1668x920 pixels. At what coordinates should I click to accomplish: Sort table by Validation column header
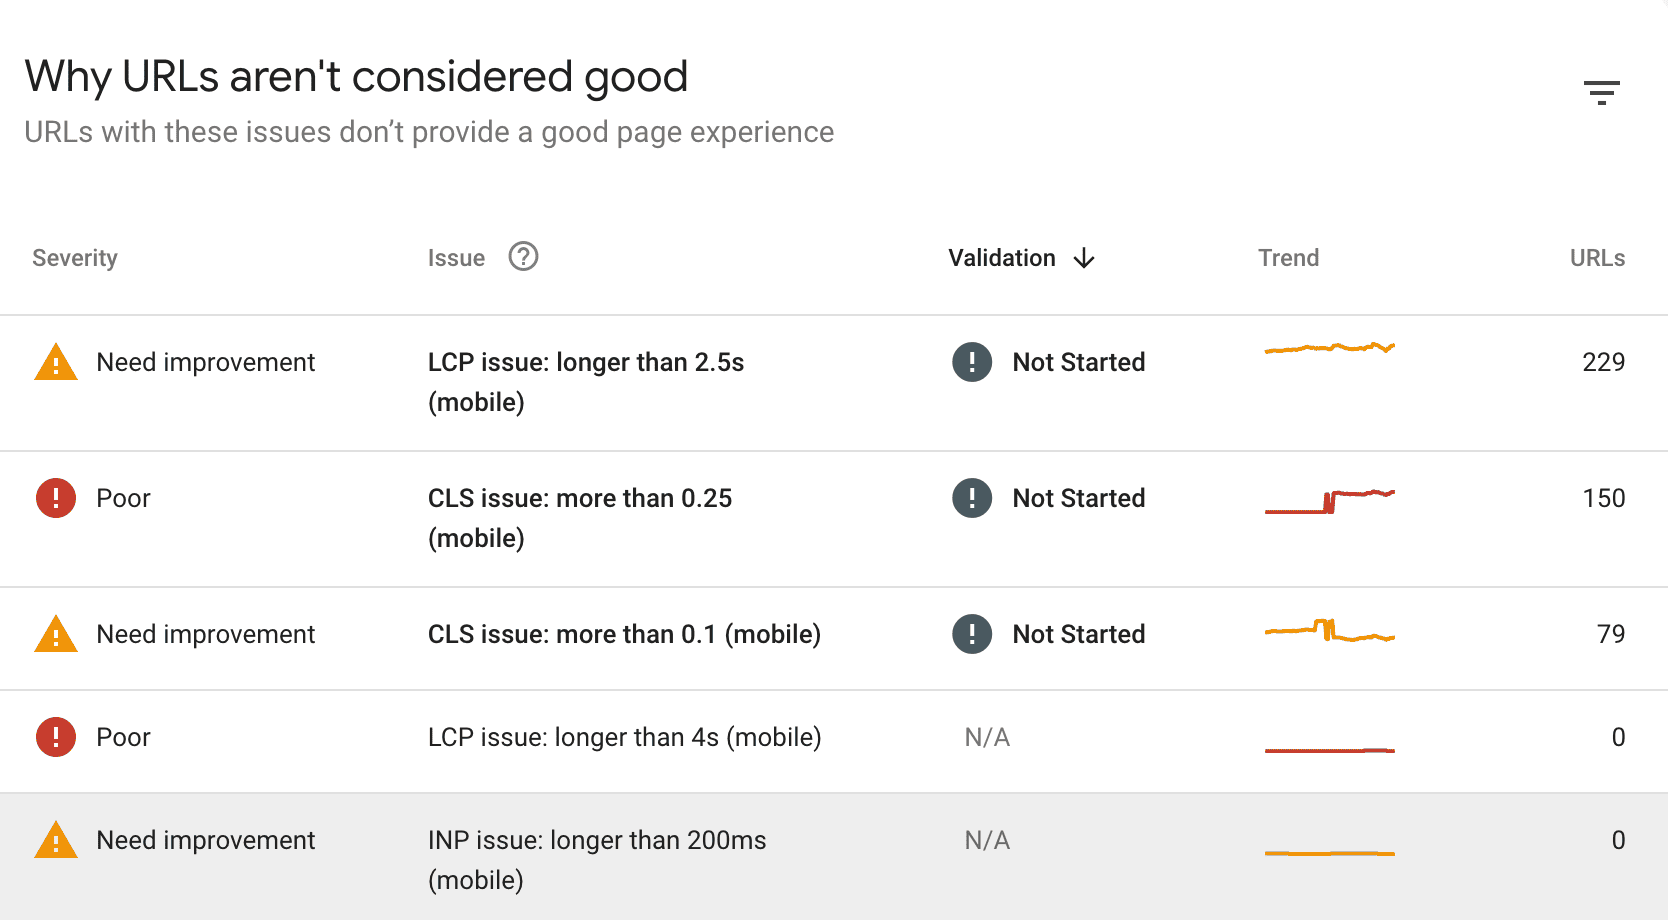pyautogui.click(x=1002, y=258)
